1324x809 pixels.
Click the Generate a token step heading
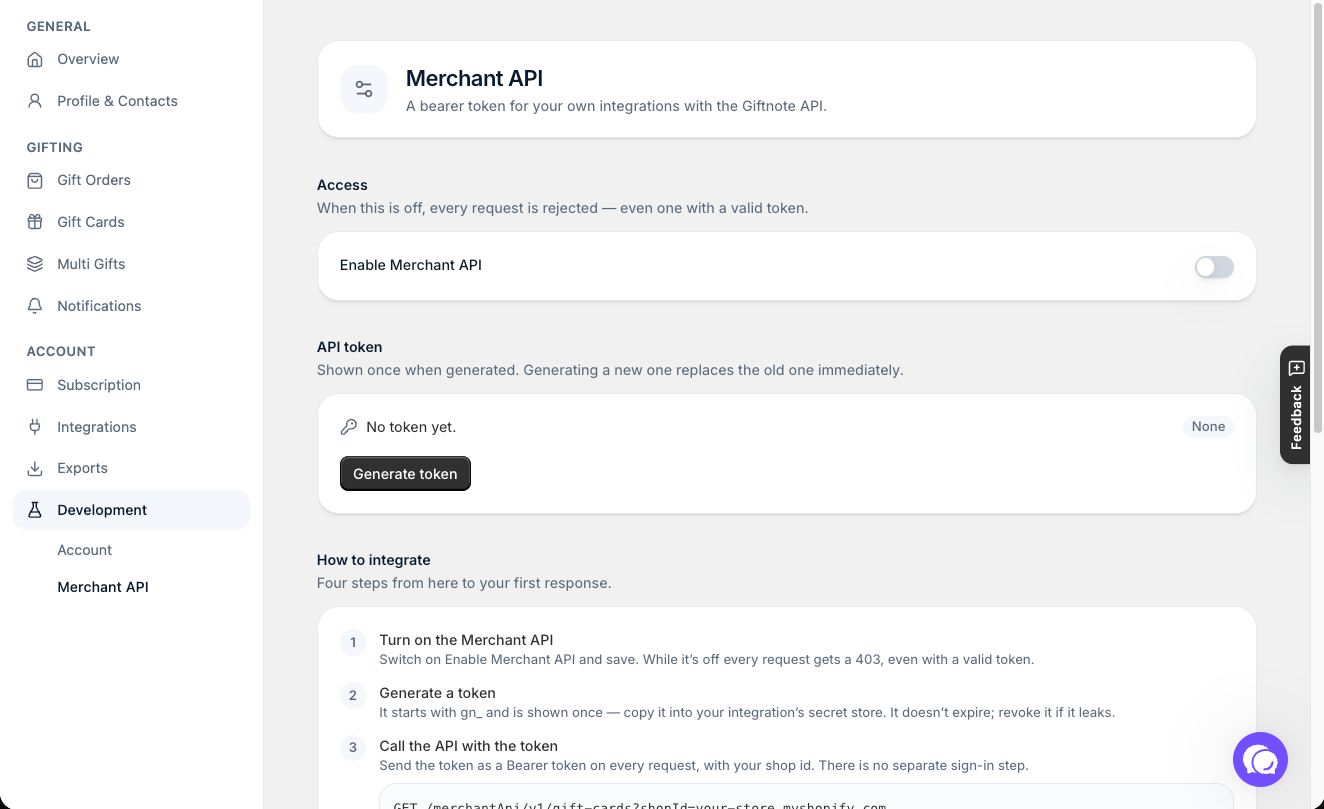click(x=437, y=693)
